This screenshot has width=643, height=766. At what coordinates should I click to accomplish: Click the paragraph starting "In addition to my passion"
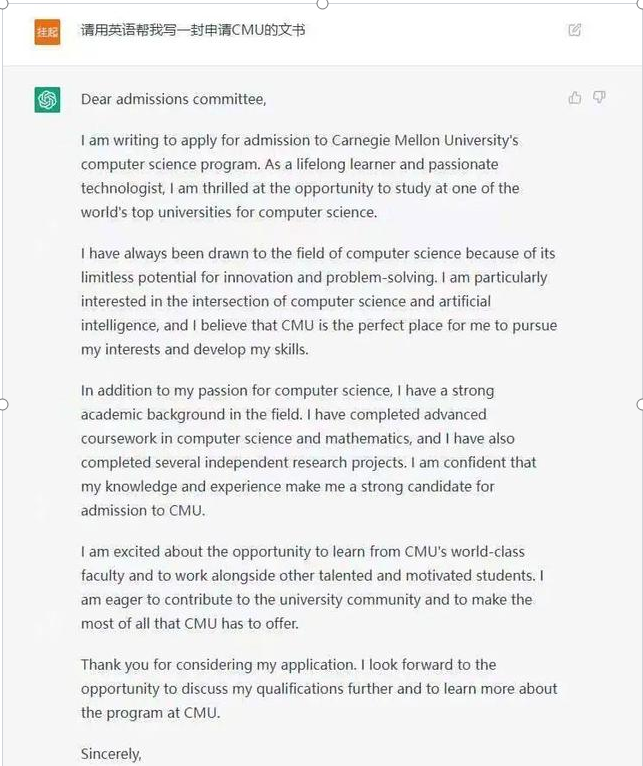(x=308, y=450)
